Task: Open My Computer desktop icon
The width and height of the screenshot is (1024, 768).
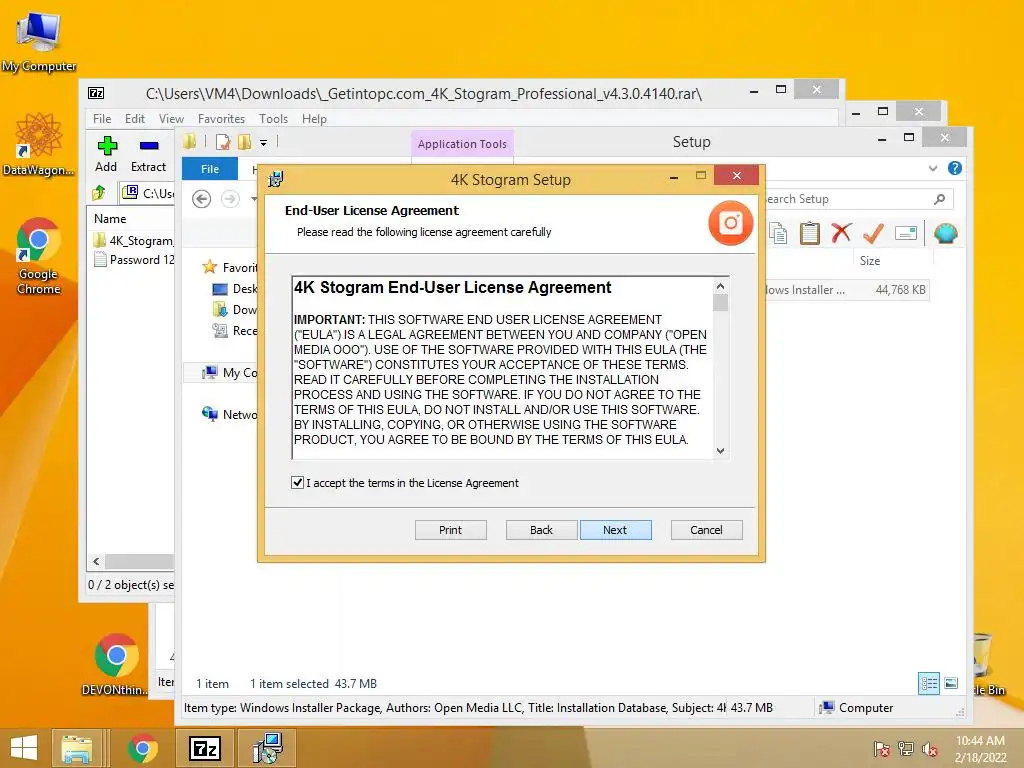Action: (x=39, y=42)
